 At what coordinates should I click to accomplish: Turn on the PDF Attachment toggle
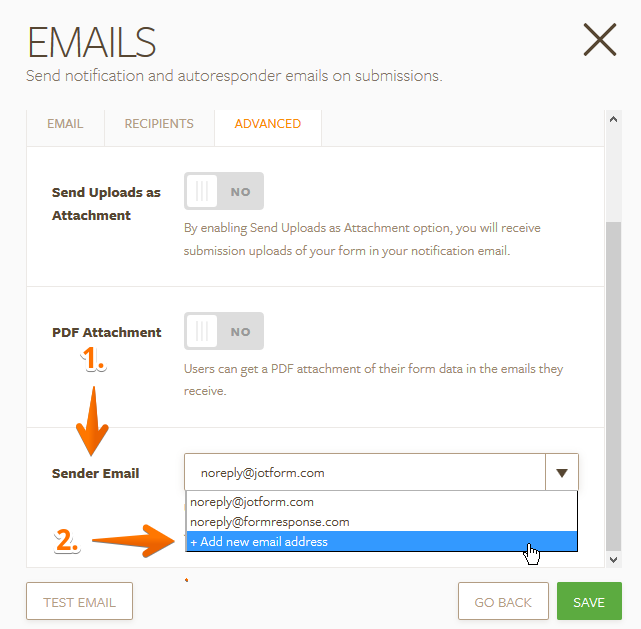tap(224, 331)
